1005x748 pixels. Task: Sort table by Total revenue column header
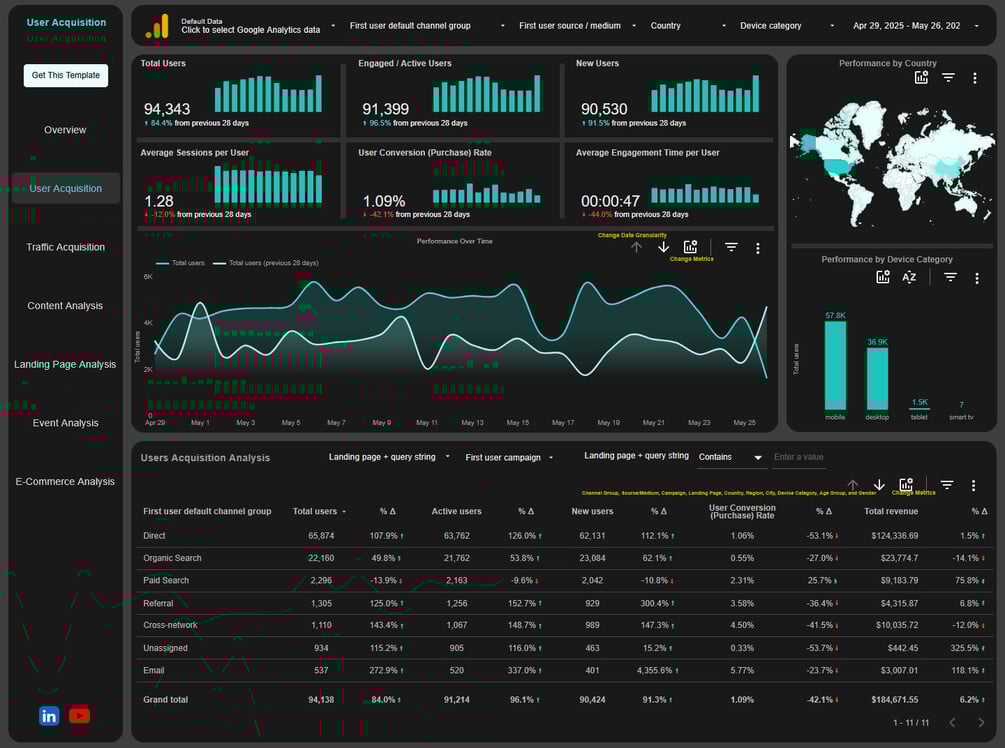point(891,511)
